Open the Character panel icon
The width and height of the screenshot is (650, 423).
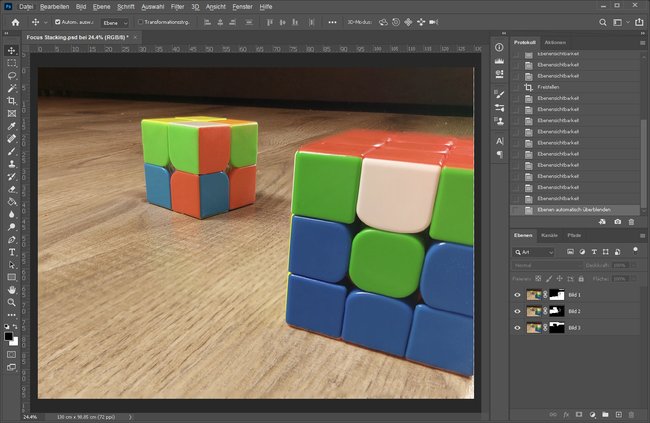500,141
